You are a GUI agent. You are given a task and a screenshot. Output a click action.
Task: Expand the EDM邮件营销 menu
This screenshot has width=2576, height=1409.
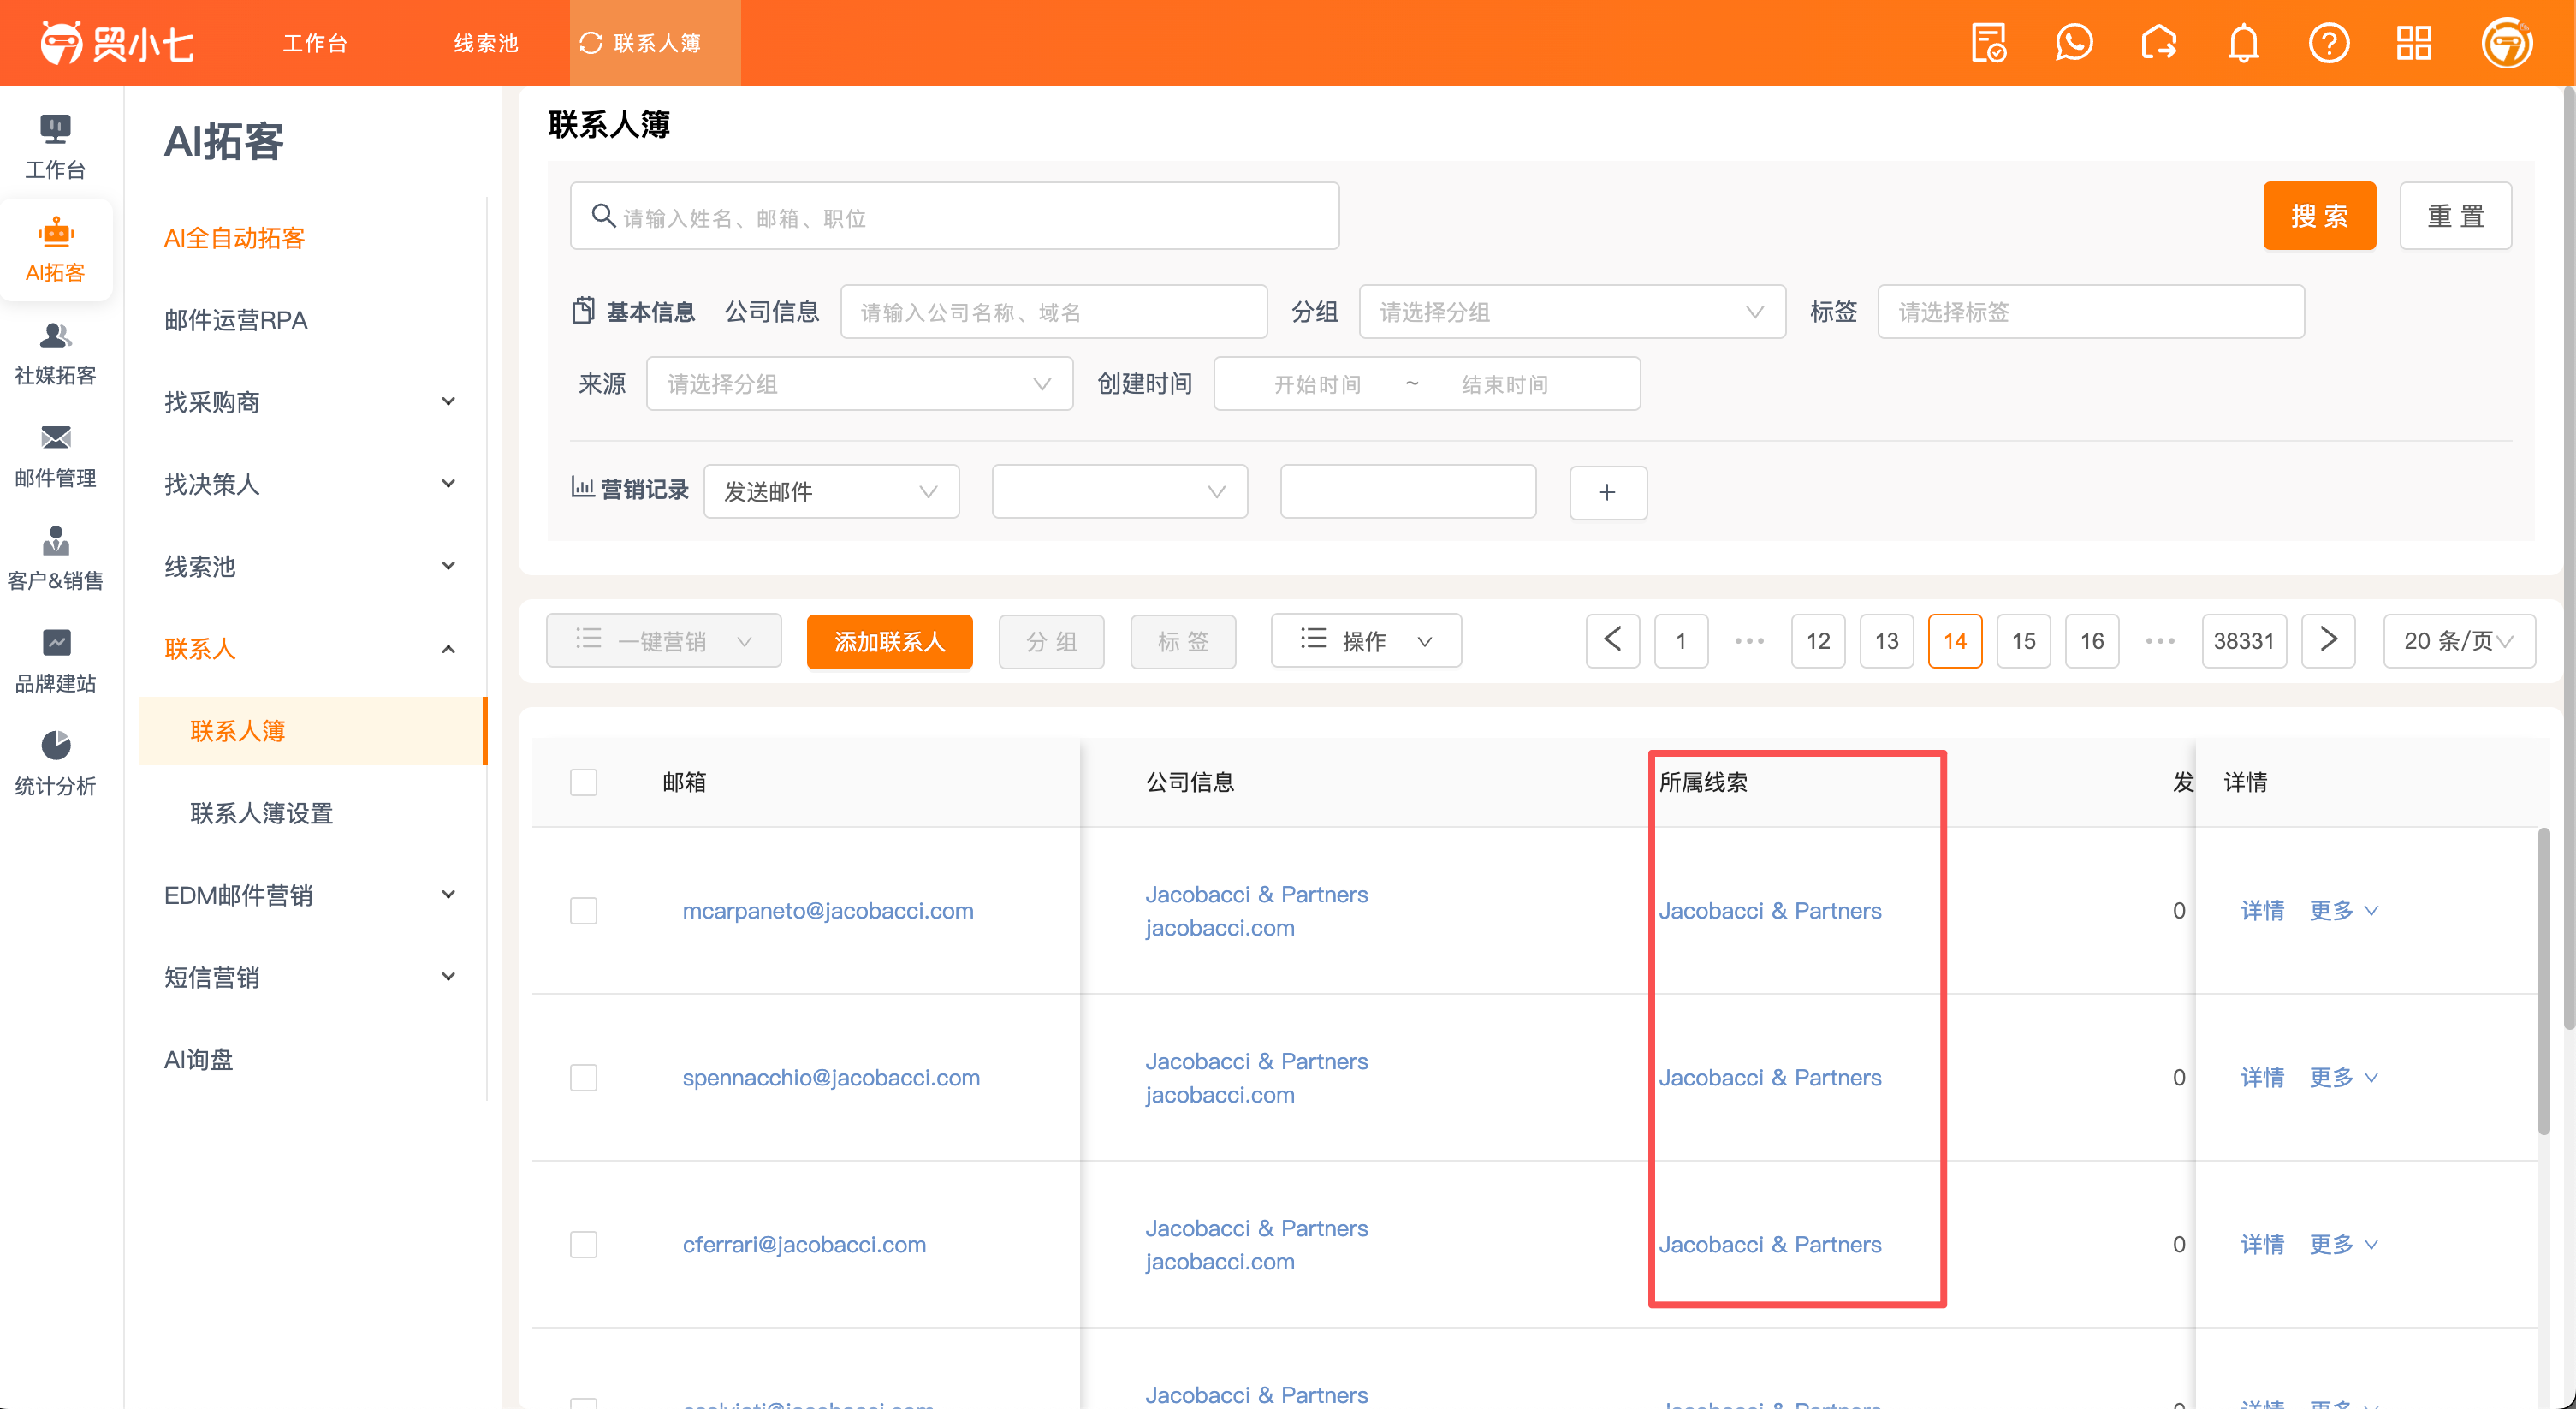coord(311,895)
